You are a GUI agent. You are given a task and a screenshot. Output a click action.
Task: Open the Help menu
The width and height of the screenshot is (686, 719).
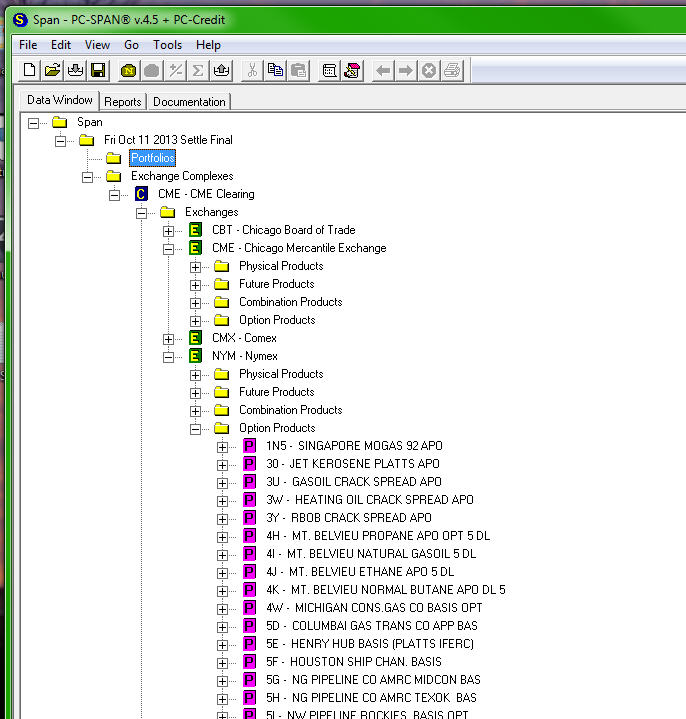coord(208,45)
